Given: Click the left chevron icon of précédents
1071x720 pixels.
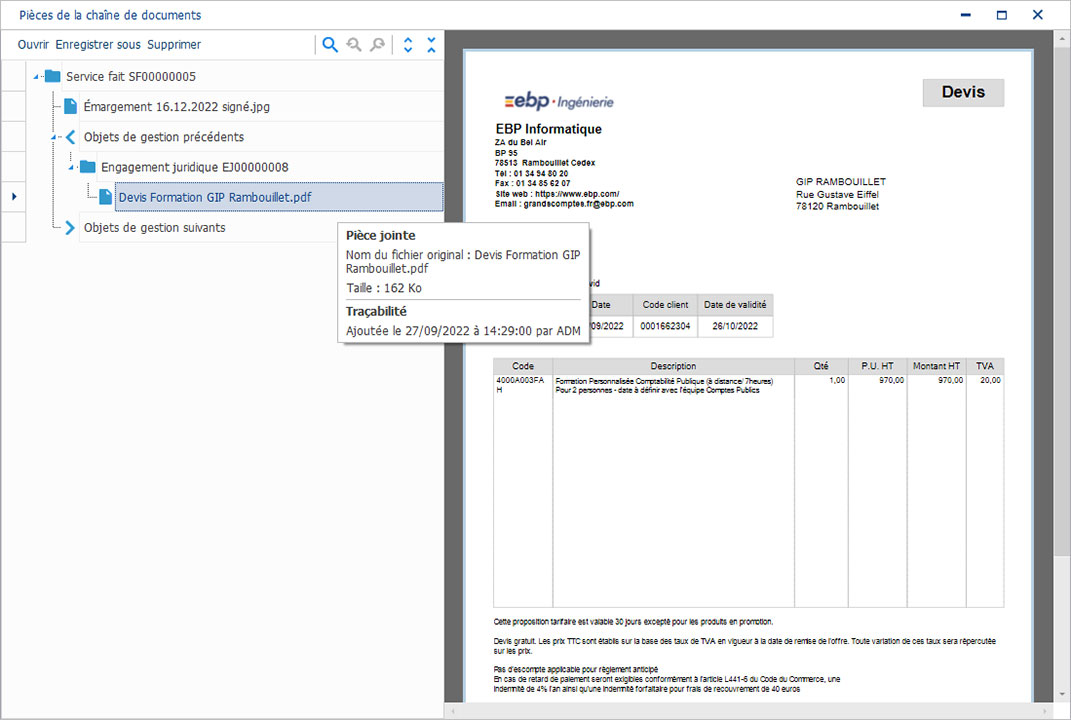Looking at the screenshot, I should coord(70,137).
